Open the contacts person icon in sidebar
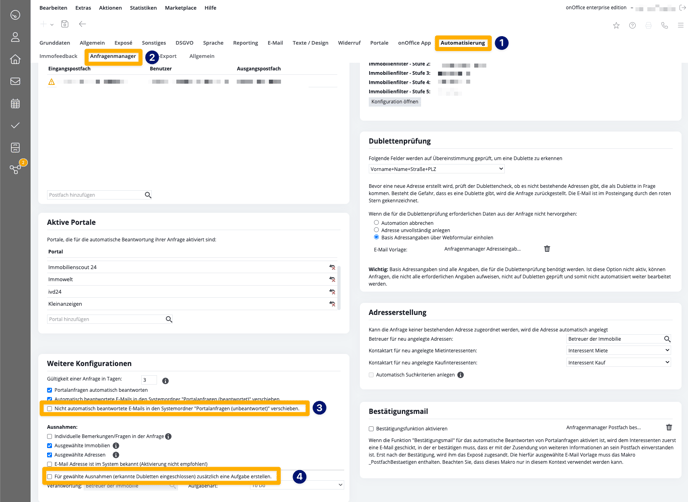The width and height of the screenshot is (688, 502). pyautogui.click(x=15, y=37)
